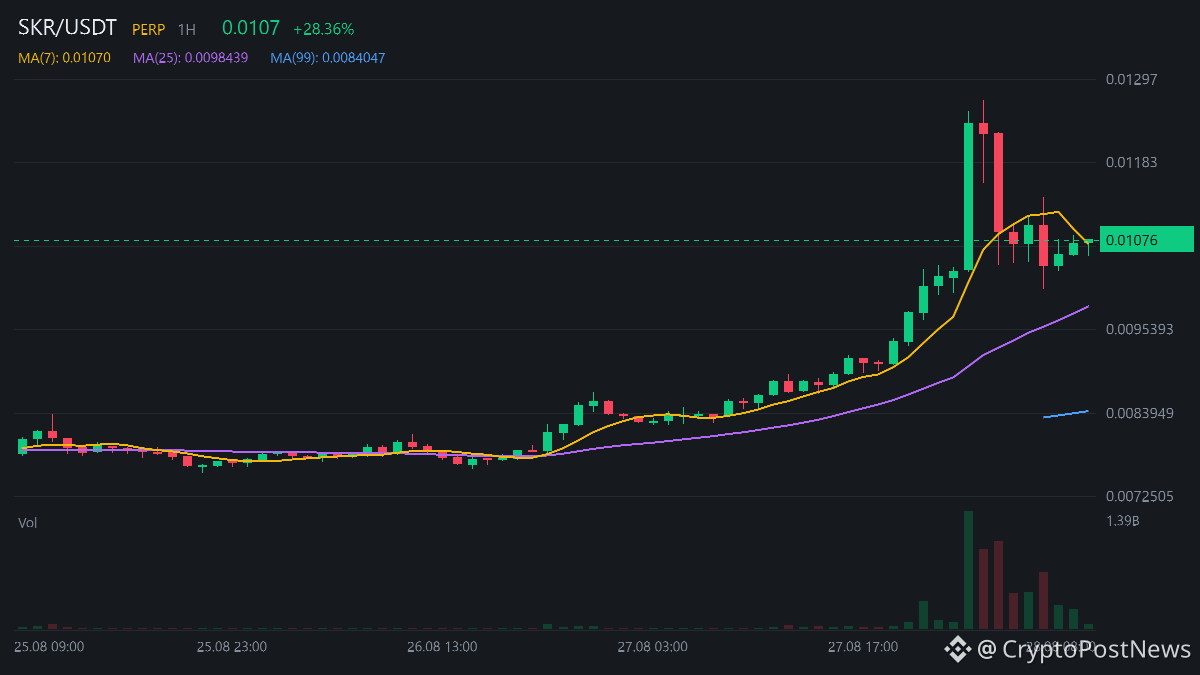Click the tallest green volume bar
The width and height of the screenshot is (1200, 675).
968,570
